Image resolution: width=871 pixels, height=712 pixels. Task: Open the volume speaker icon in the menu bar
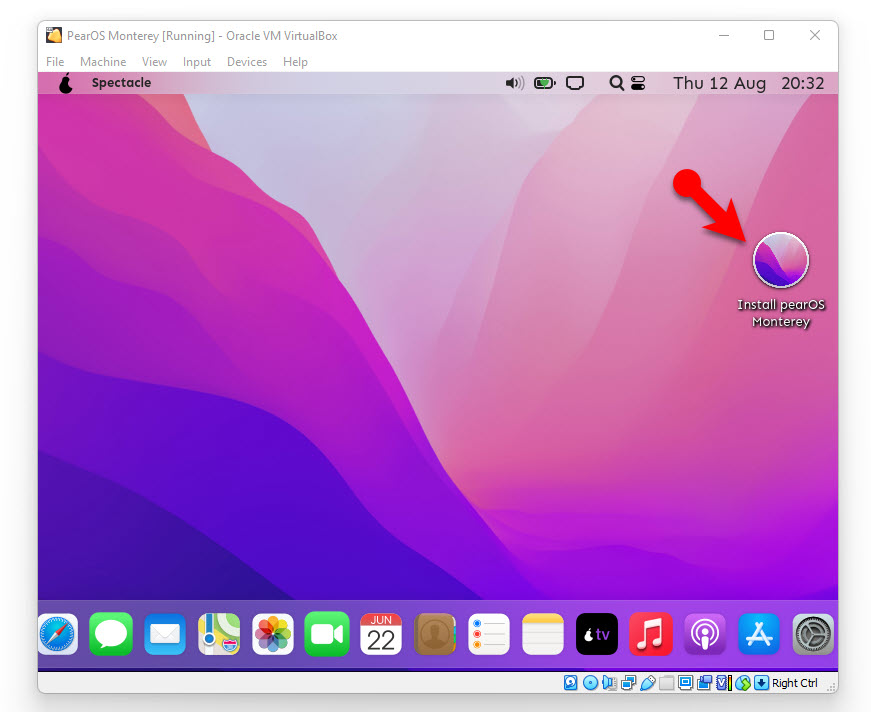(x=514, y=83)
